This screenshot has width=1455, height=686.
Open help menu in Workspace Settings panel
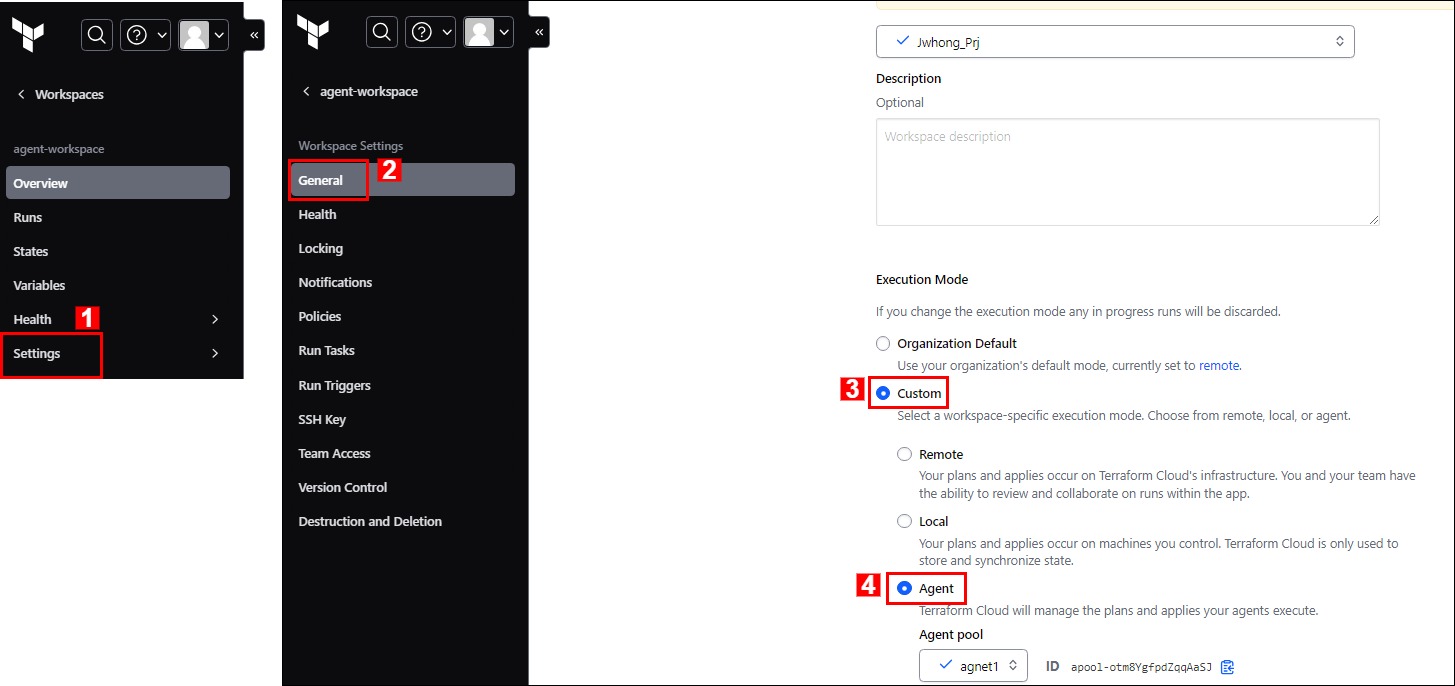431,32
